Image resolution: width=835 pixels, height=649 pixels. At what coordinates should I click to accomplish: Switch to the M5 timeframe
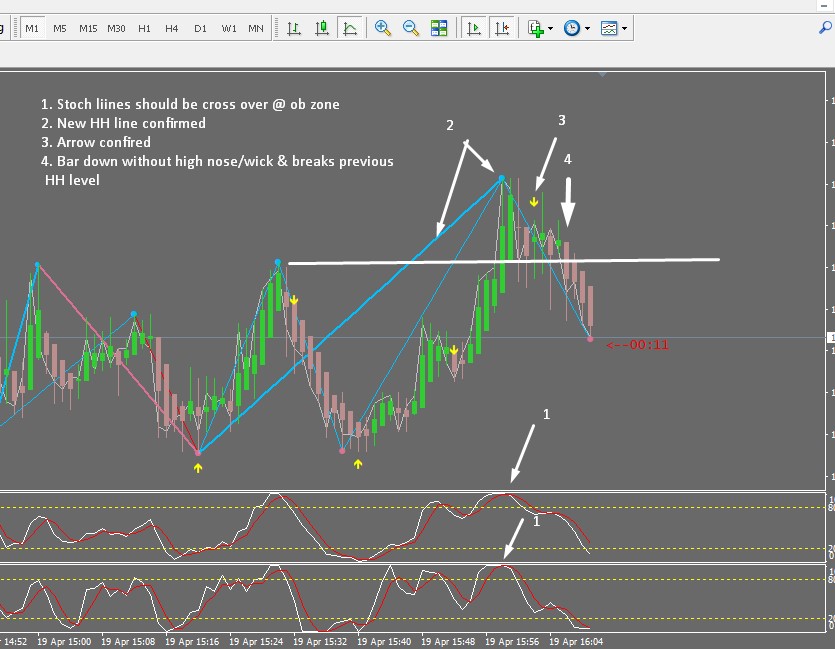[60, 28]
